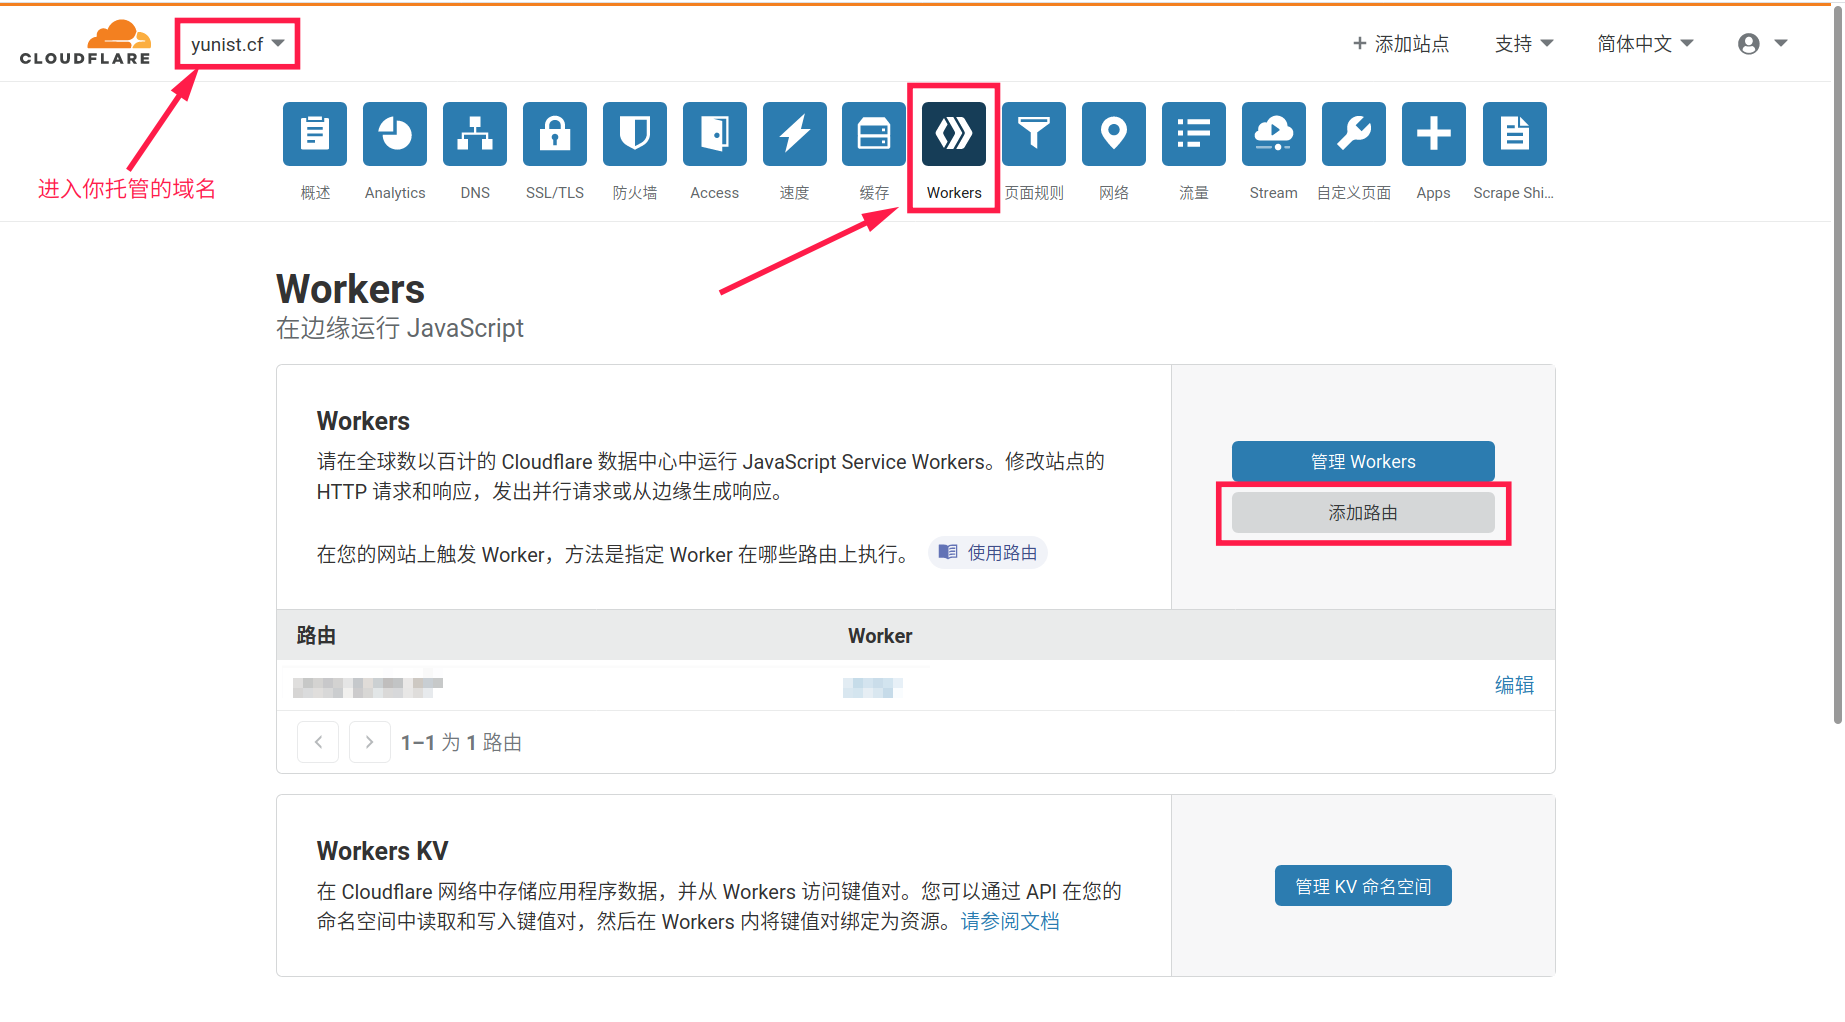Click the page vertical scrollbar
Viewport: 1845px width, 1022px height.
1838,365
